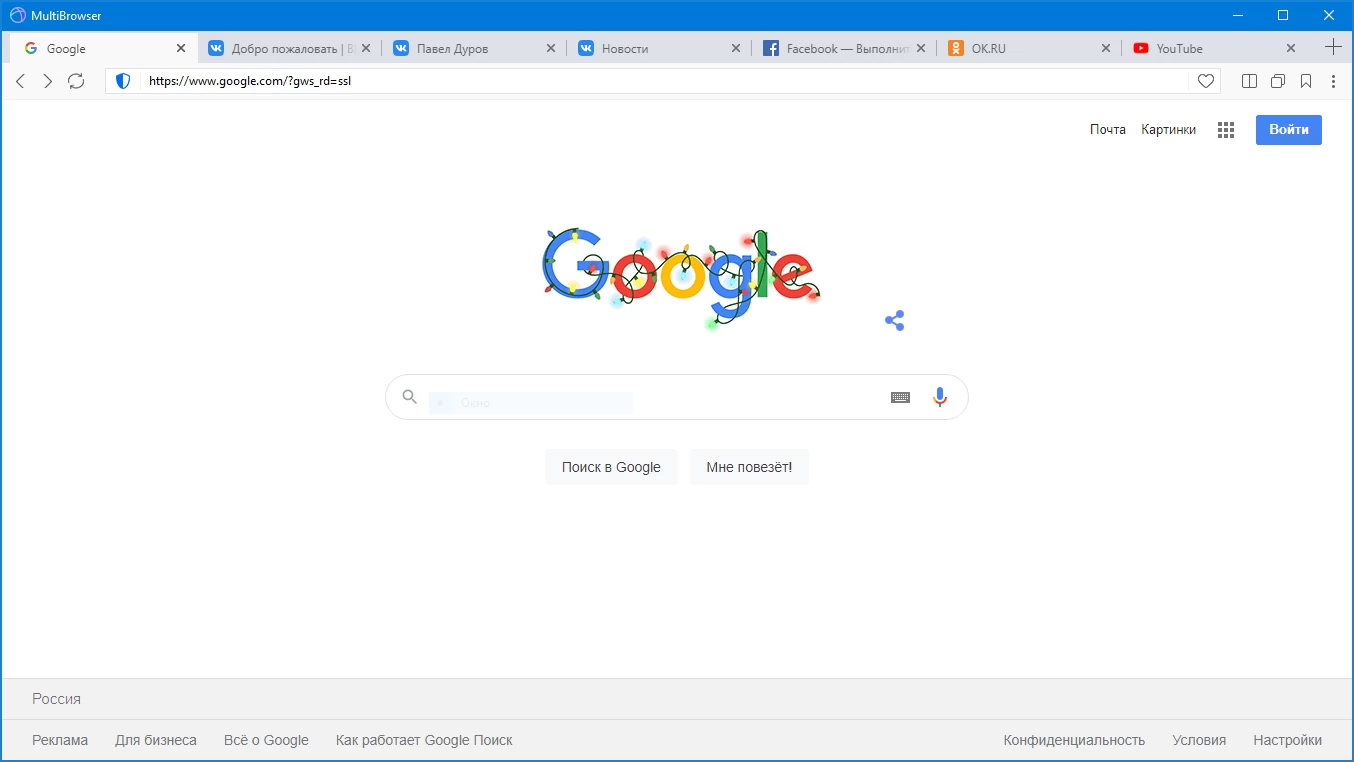Open the split view panel icon

pos(1249,81)
